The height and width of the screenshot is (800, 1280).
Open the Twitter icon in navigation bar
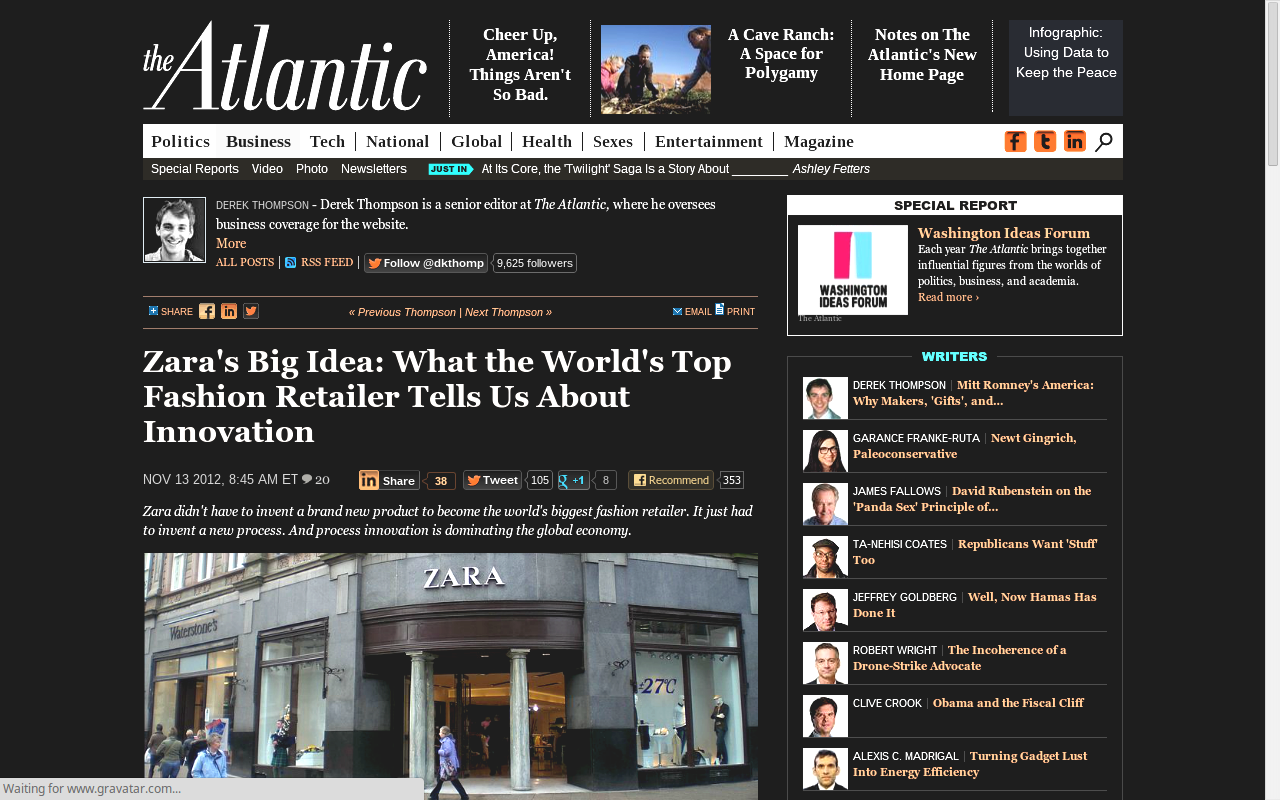(x=1045, y=141)
